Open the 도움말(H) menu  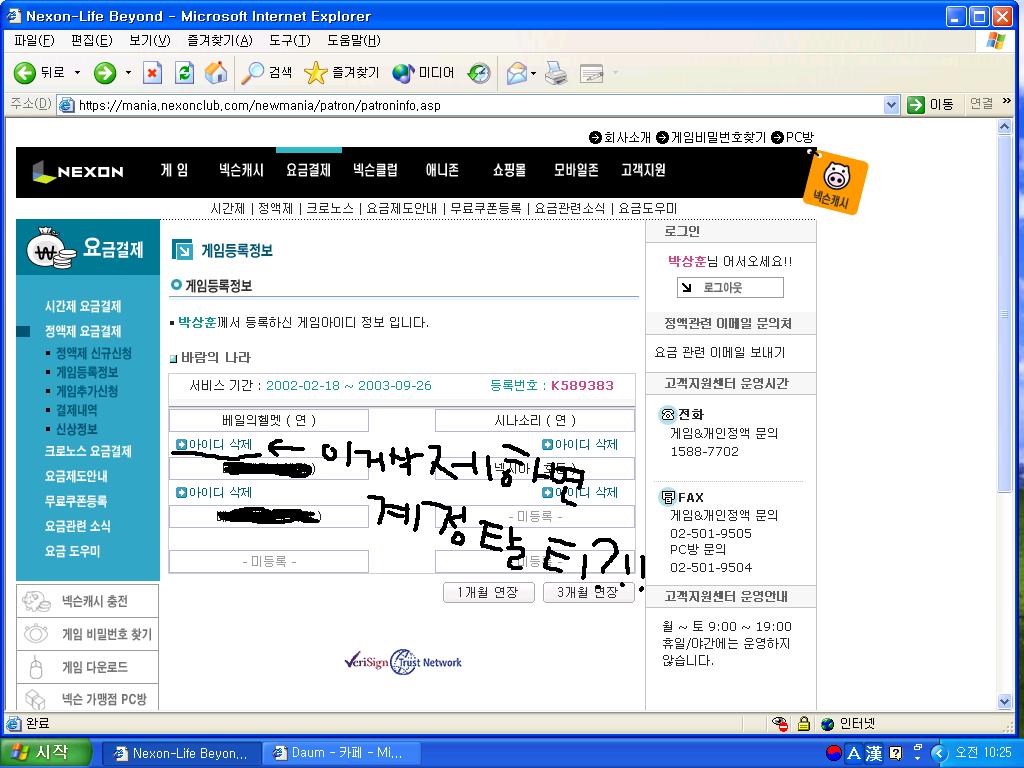click(x=353, y=40)
